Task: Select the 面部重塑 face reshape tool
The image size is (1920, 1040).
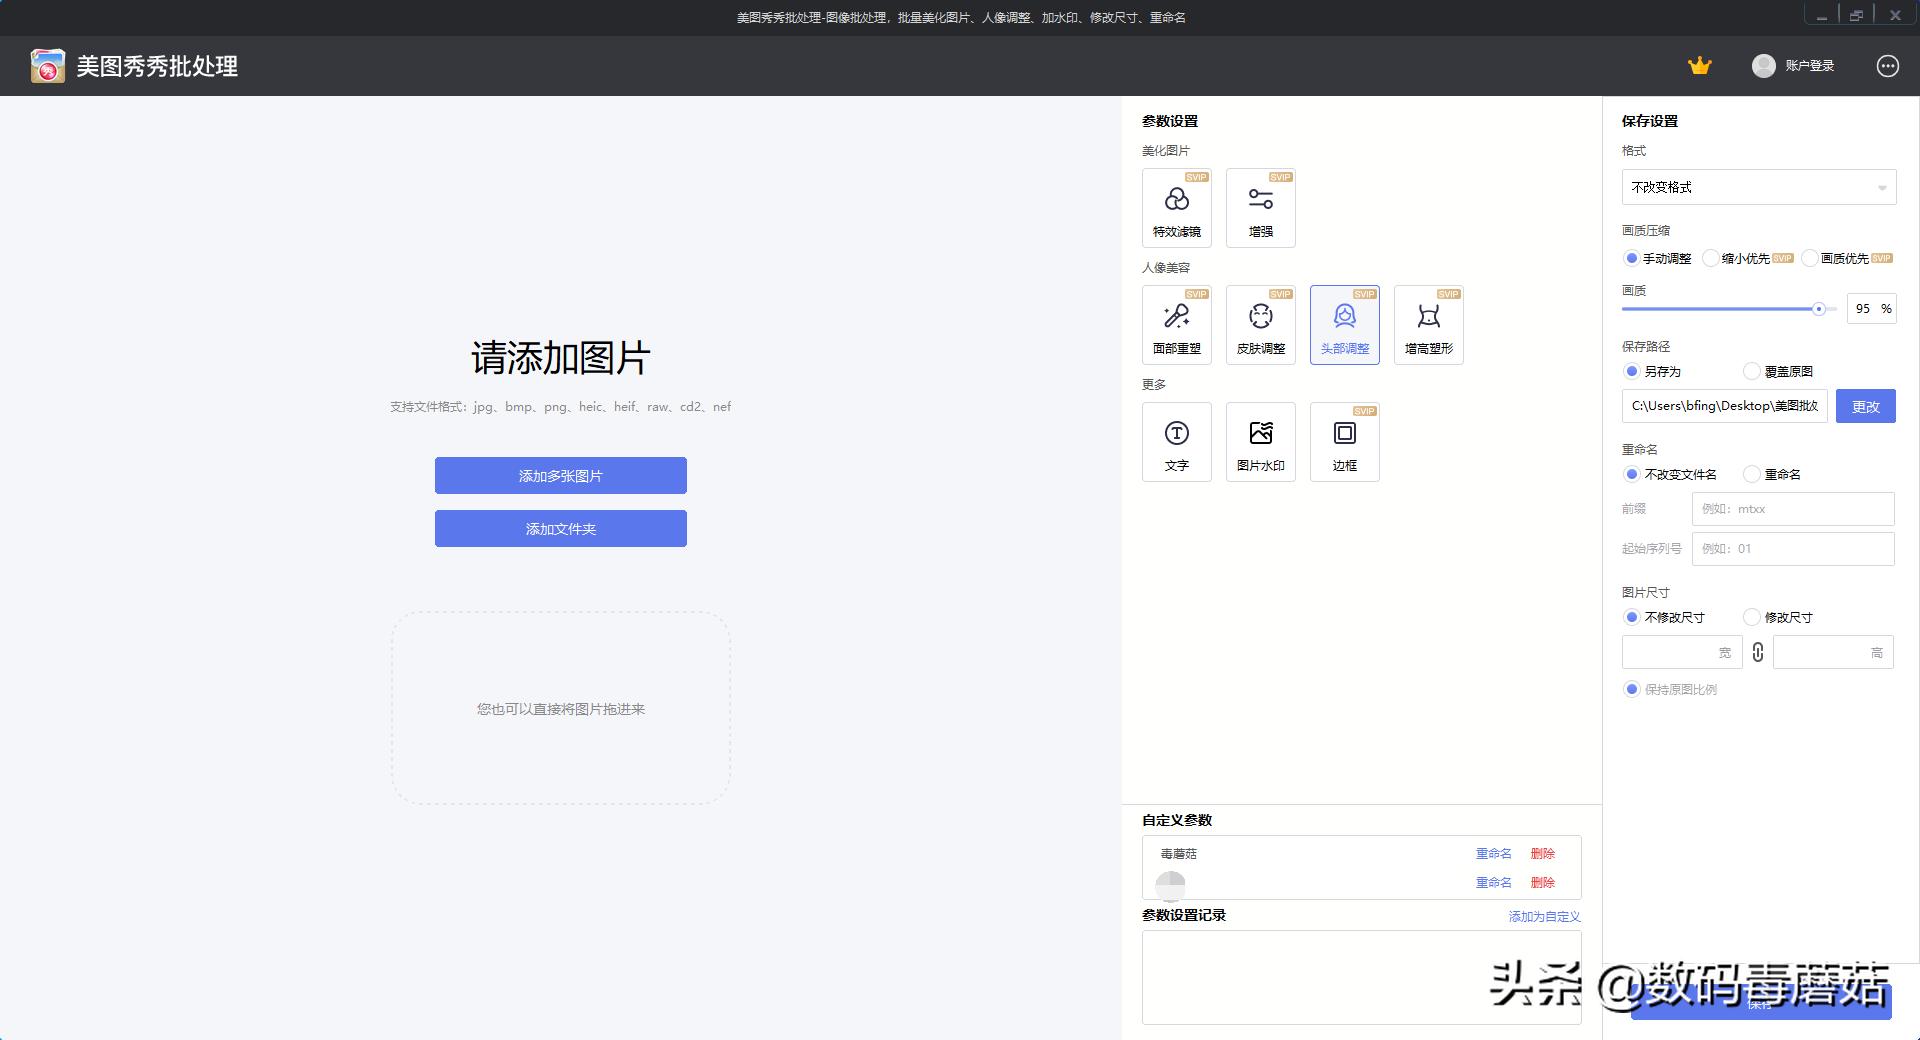Action: point(1177,324)
